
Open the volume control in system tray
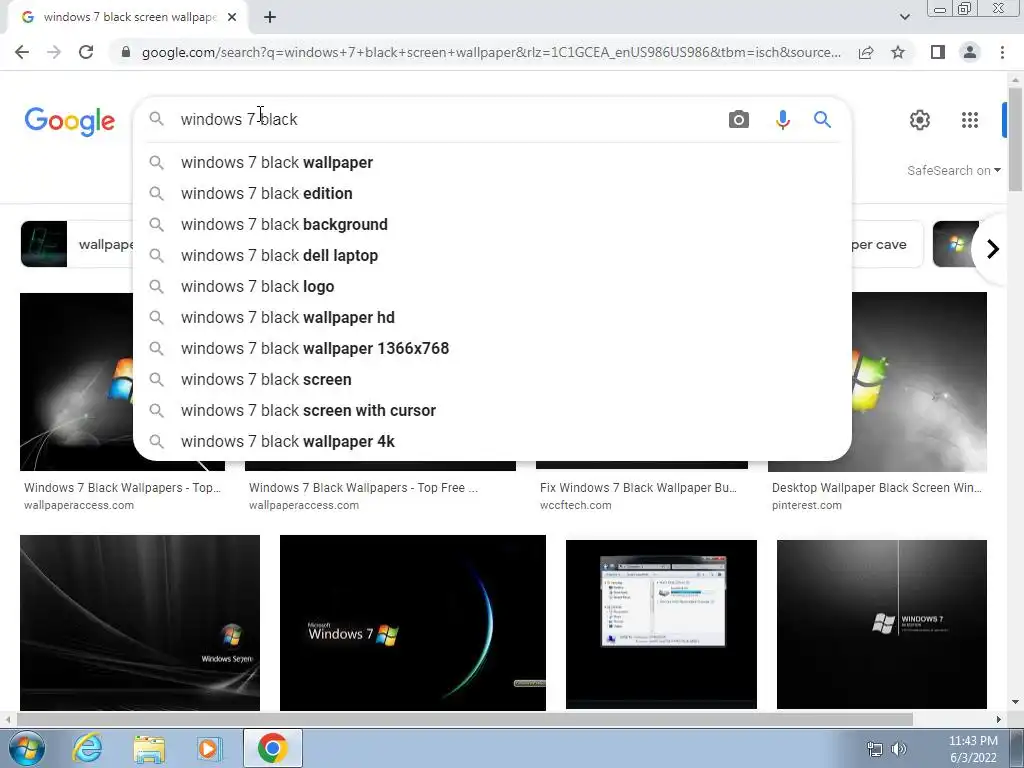point(899,749)
